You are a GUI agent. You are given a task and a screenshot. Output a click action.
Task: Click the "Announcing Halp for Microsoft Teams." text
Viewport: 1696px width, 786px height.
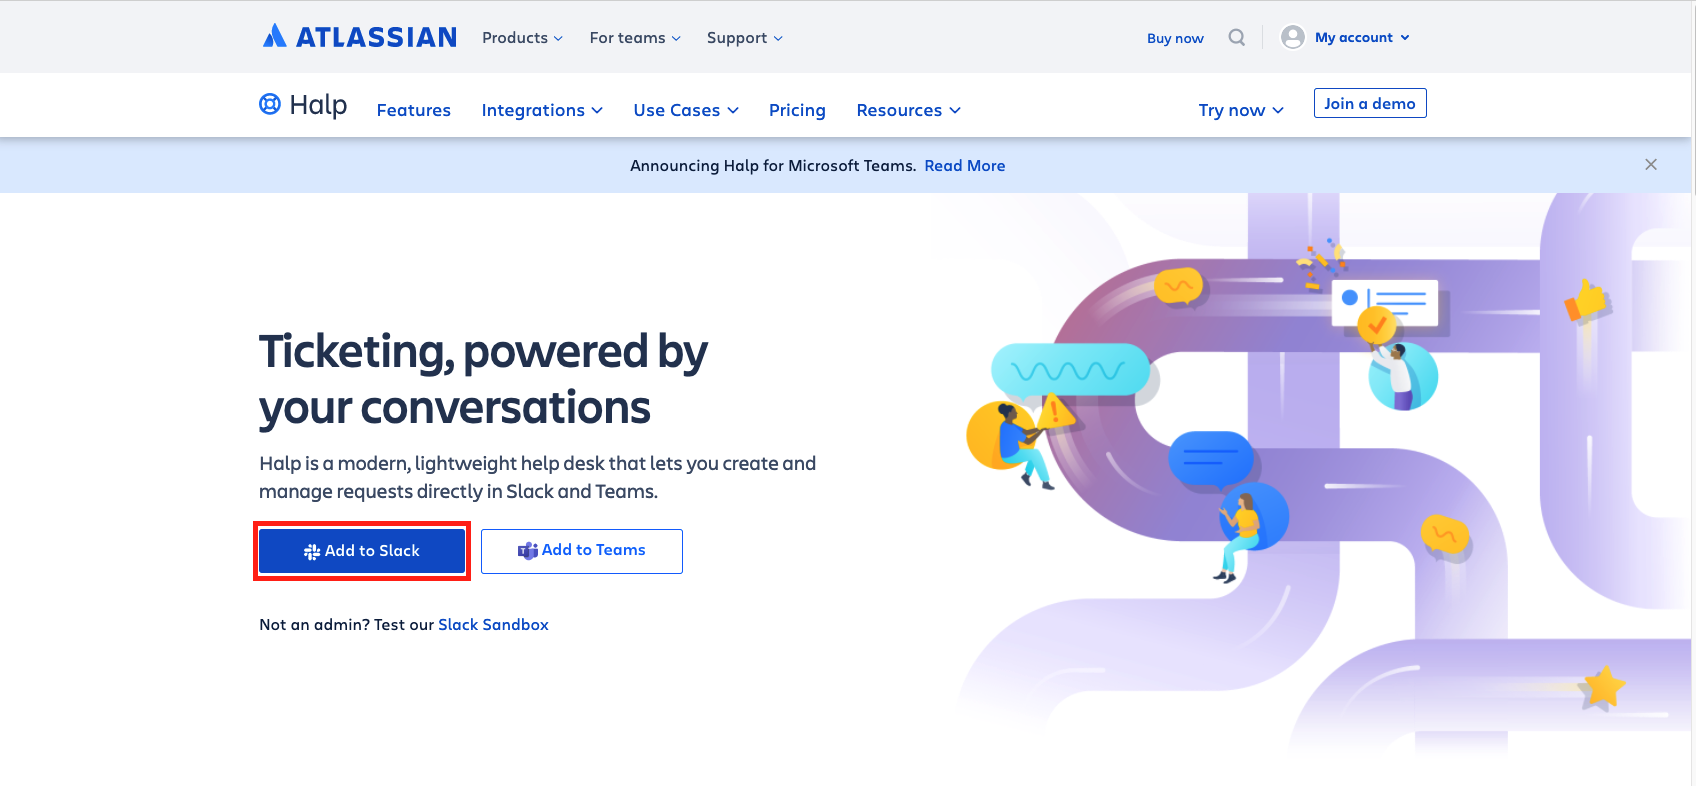[x=773, y=166]
